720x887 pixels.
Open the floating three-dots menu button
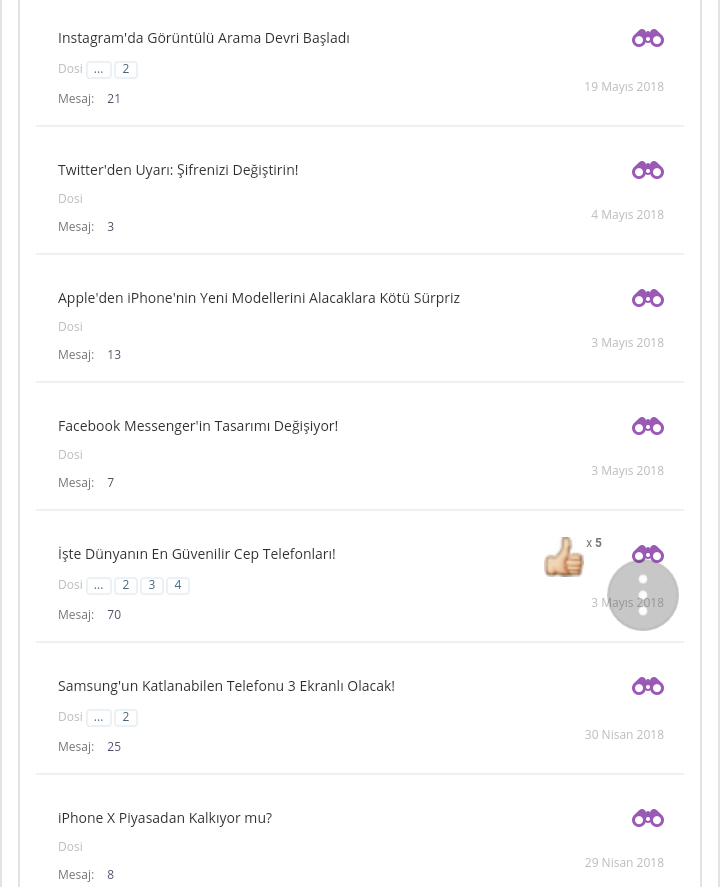coord(643,595)
